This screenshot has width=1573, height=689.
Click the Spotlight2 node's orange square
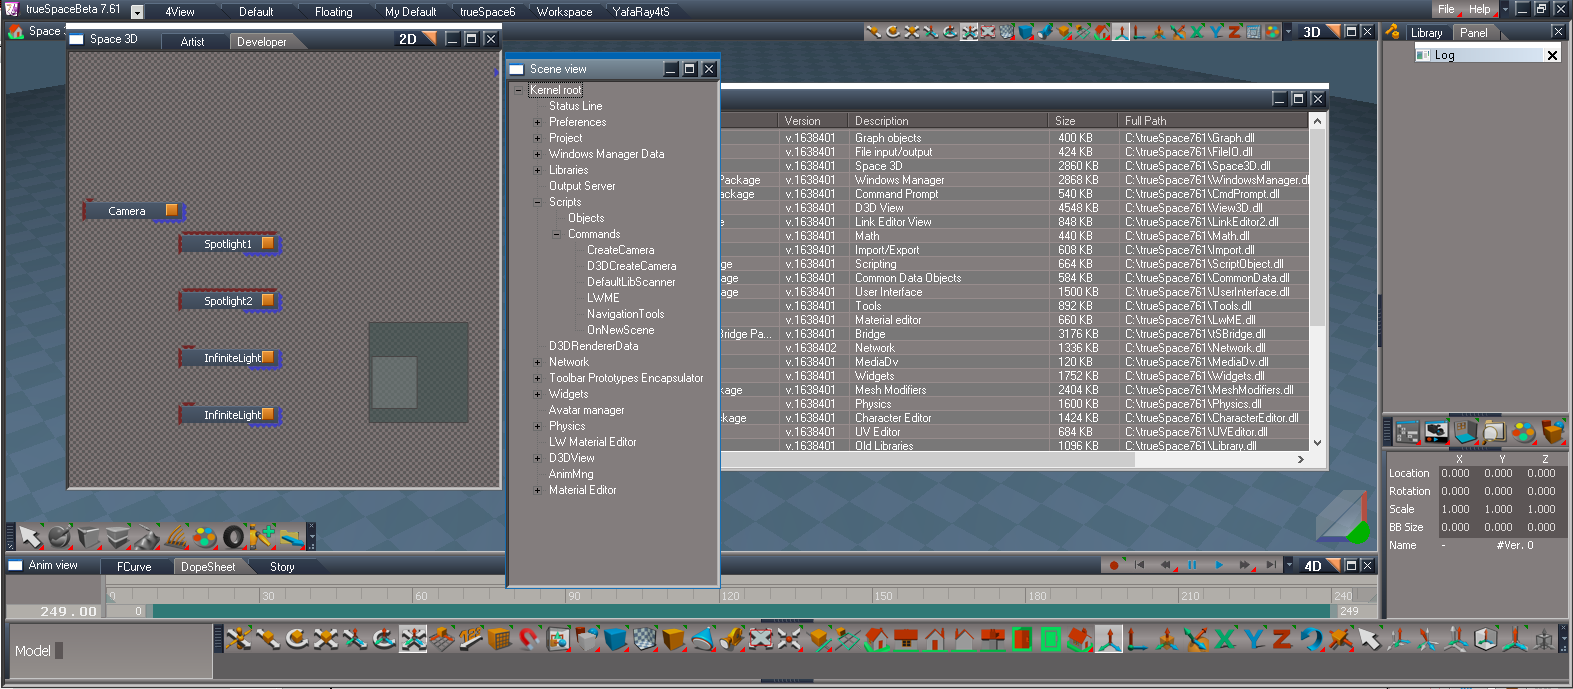click(x=268, y=300)
